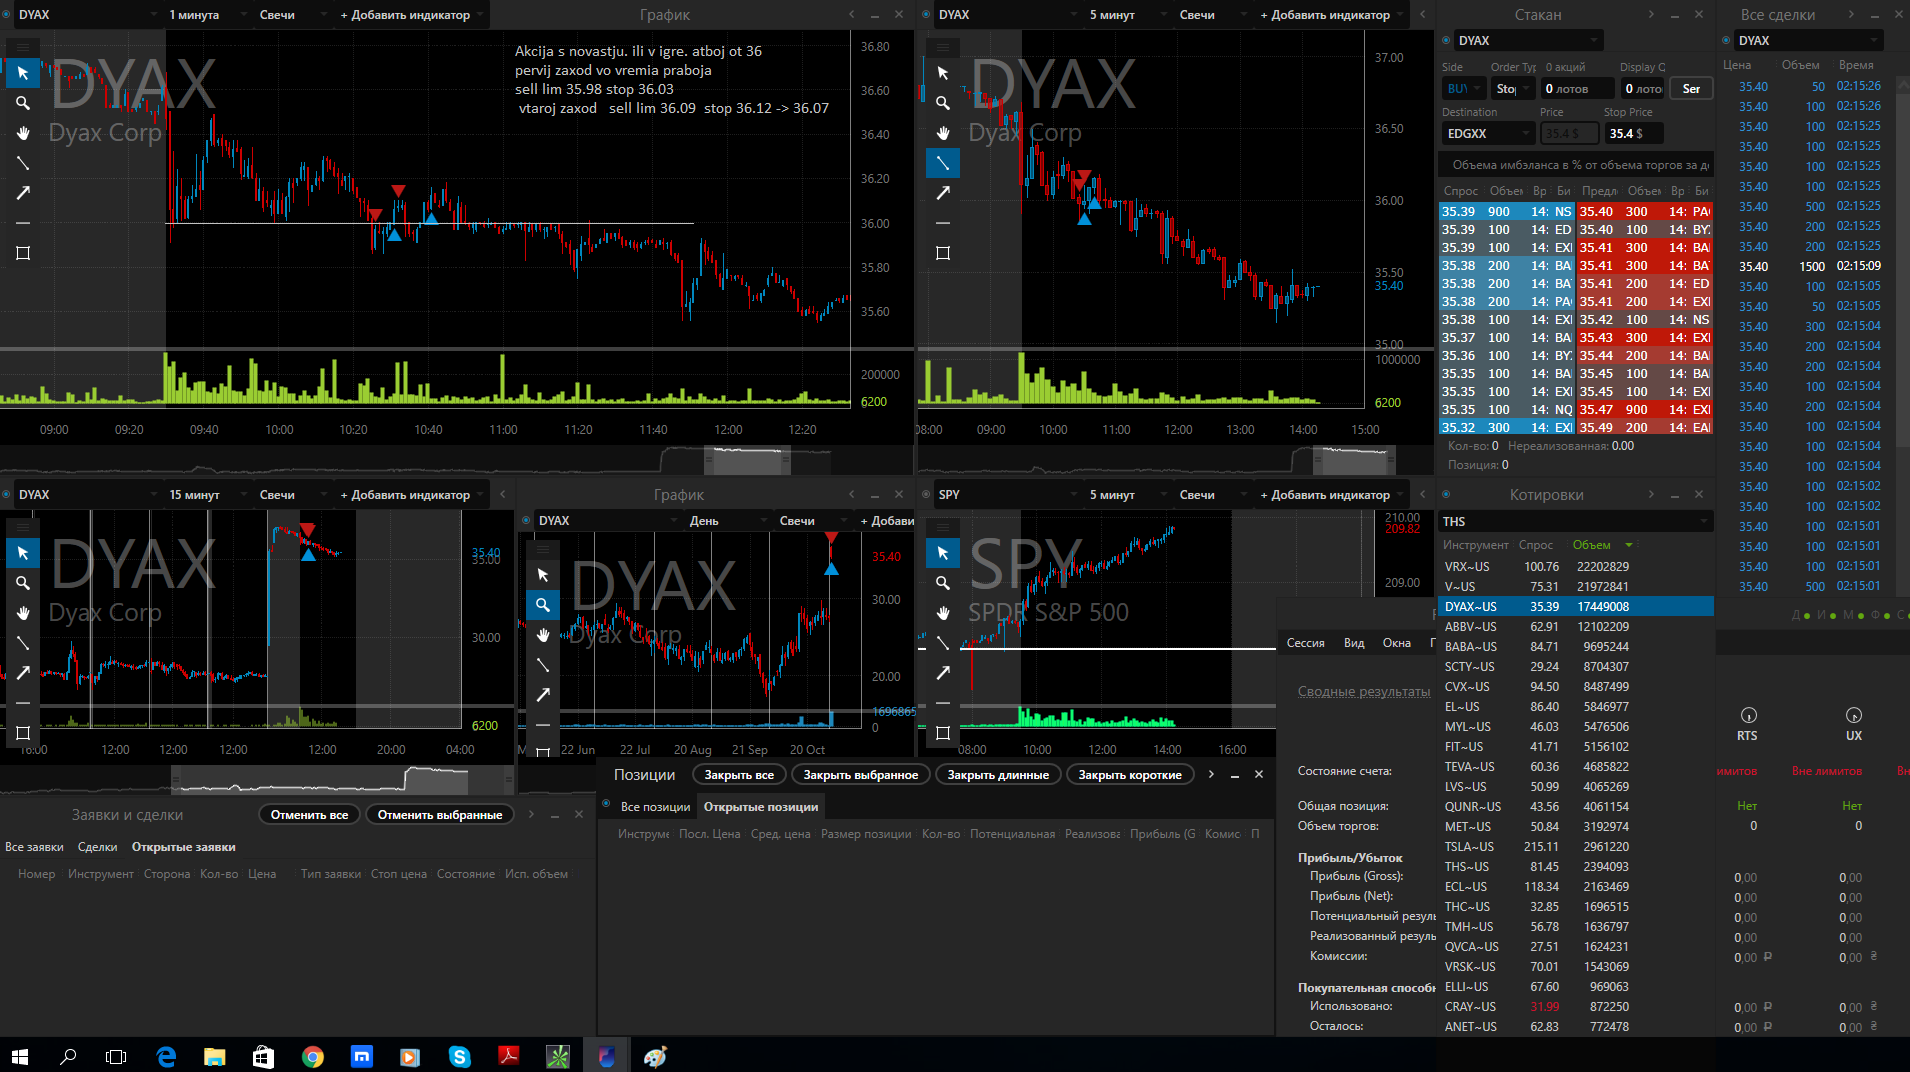Click the navigator slider below 1-minute DYAX chart
1910x1072 pixels.
coord(746,460)
